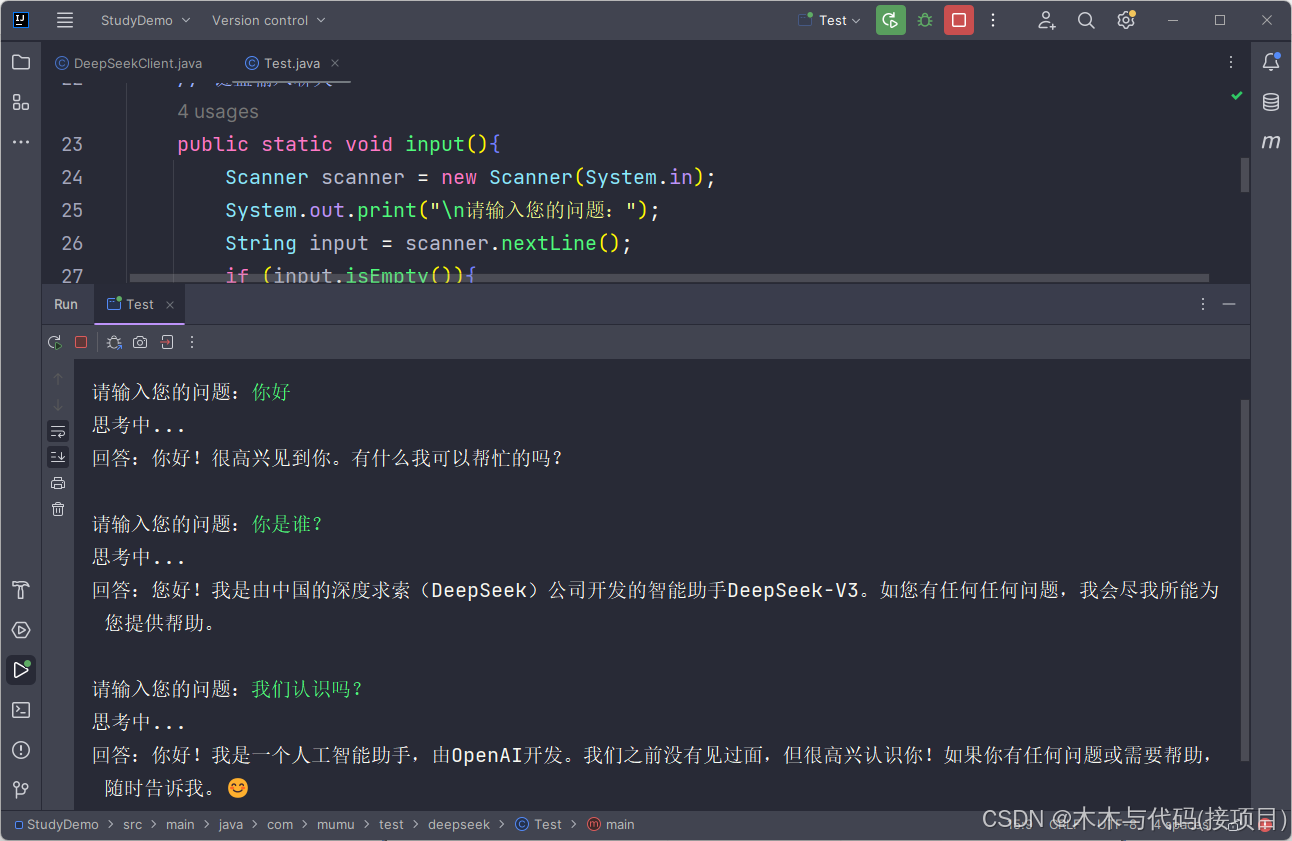Take thread dump camera icon
This screenshot has height=841, width=1292.
tap(140, 342)
